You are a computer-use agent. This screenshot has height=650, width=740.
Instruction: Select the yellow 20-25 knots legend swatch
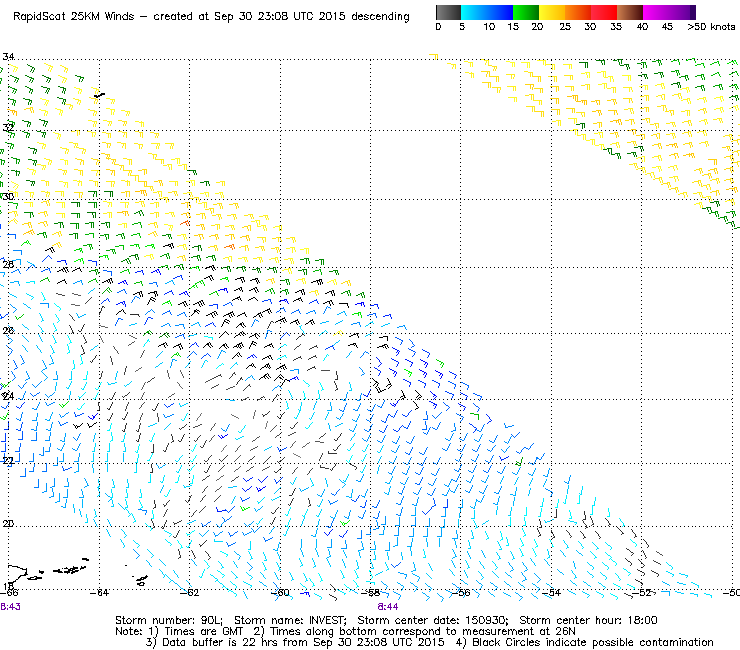[552, 12]
